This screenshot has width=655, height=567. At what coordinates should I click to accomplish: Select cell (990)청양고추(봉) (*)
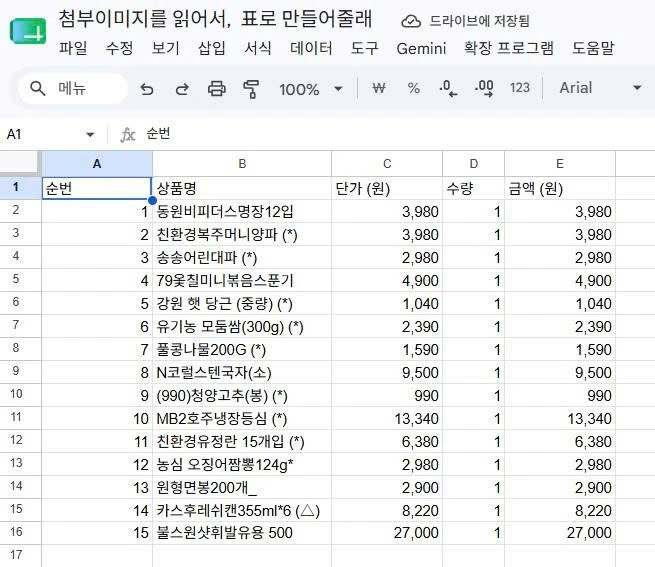(x=242, y=395)
